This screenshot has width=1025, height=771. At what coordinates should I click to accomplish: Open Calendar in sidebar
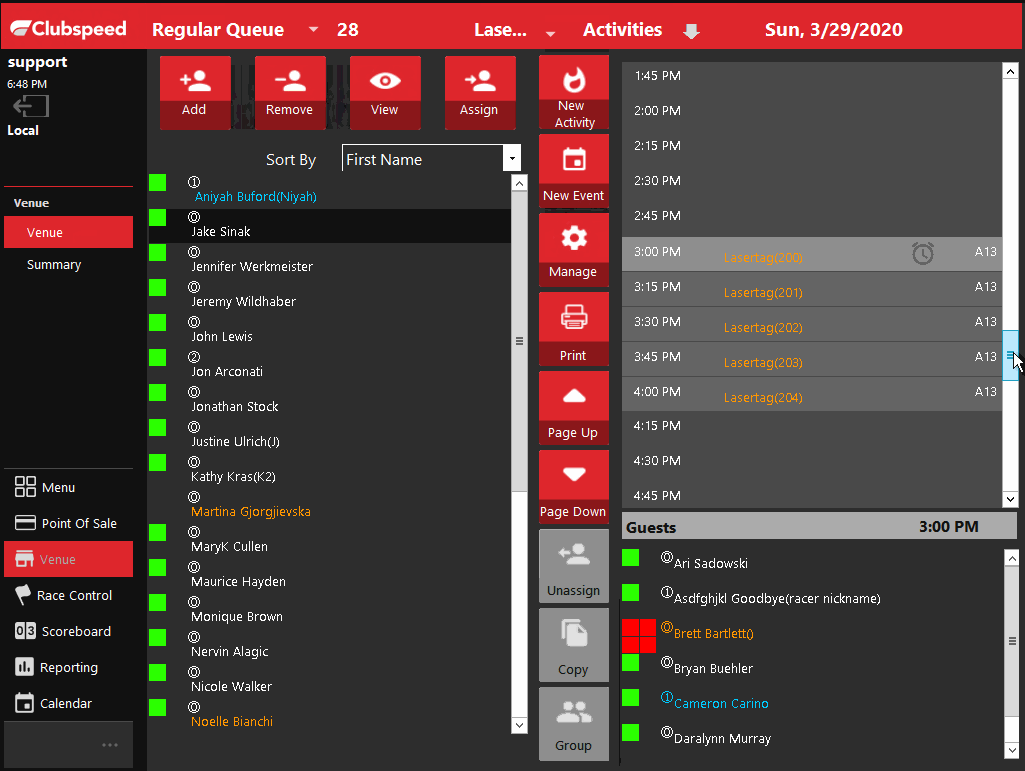[68, 703]
